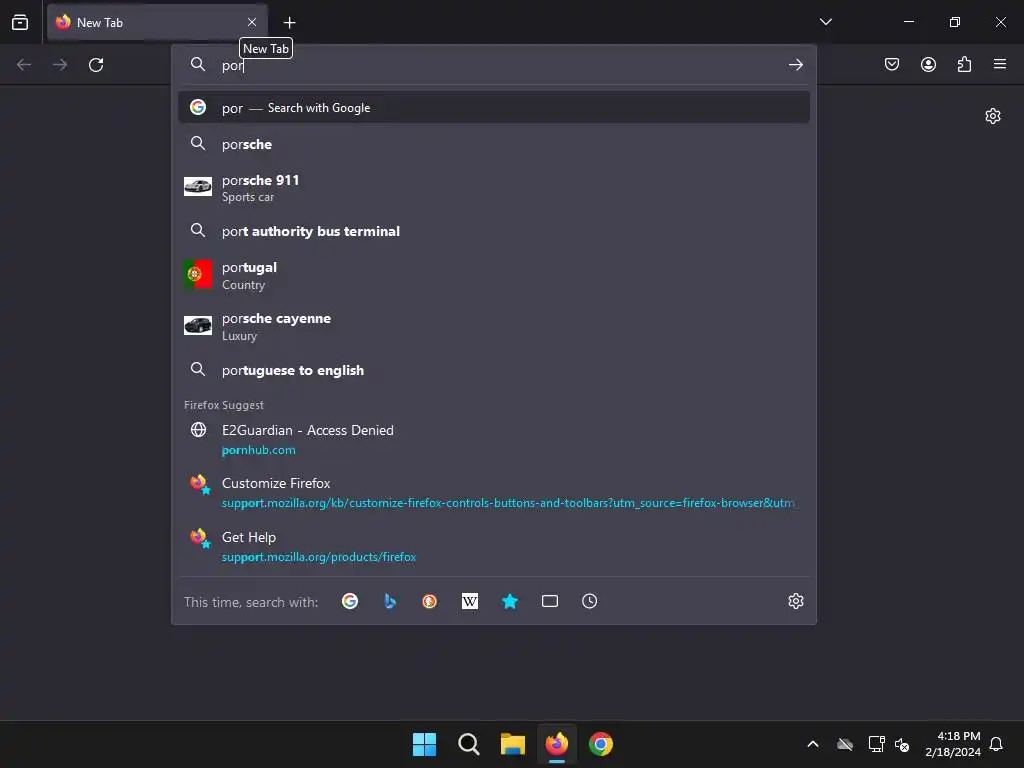The width and height of the screenshot is (1024, 768).
Task: Open the 'Customize Firefox' suggestion
Action: pos(494,492)
